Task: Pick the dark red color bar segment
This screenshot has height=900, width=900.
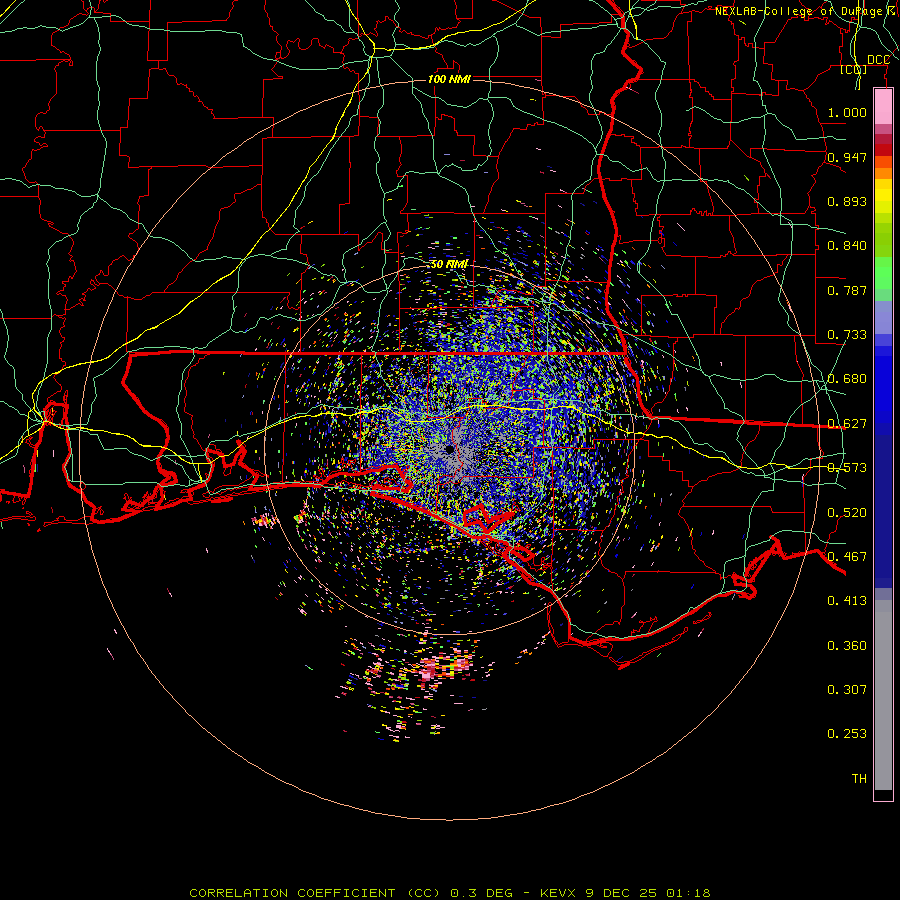Action: (x=883, y=150)
